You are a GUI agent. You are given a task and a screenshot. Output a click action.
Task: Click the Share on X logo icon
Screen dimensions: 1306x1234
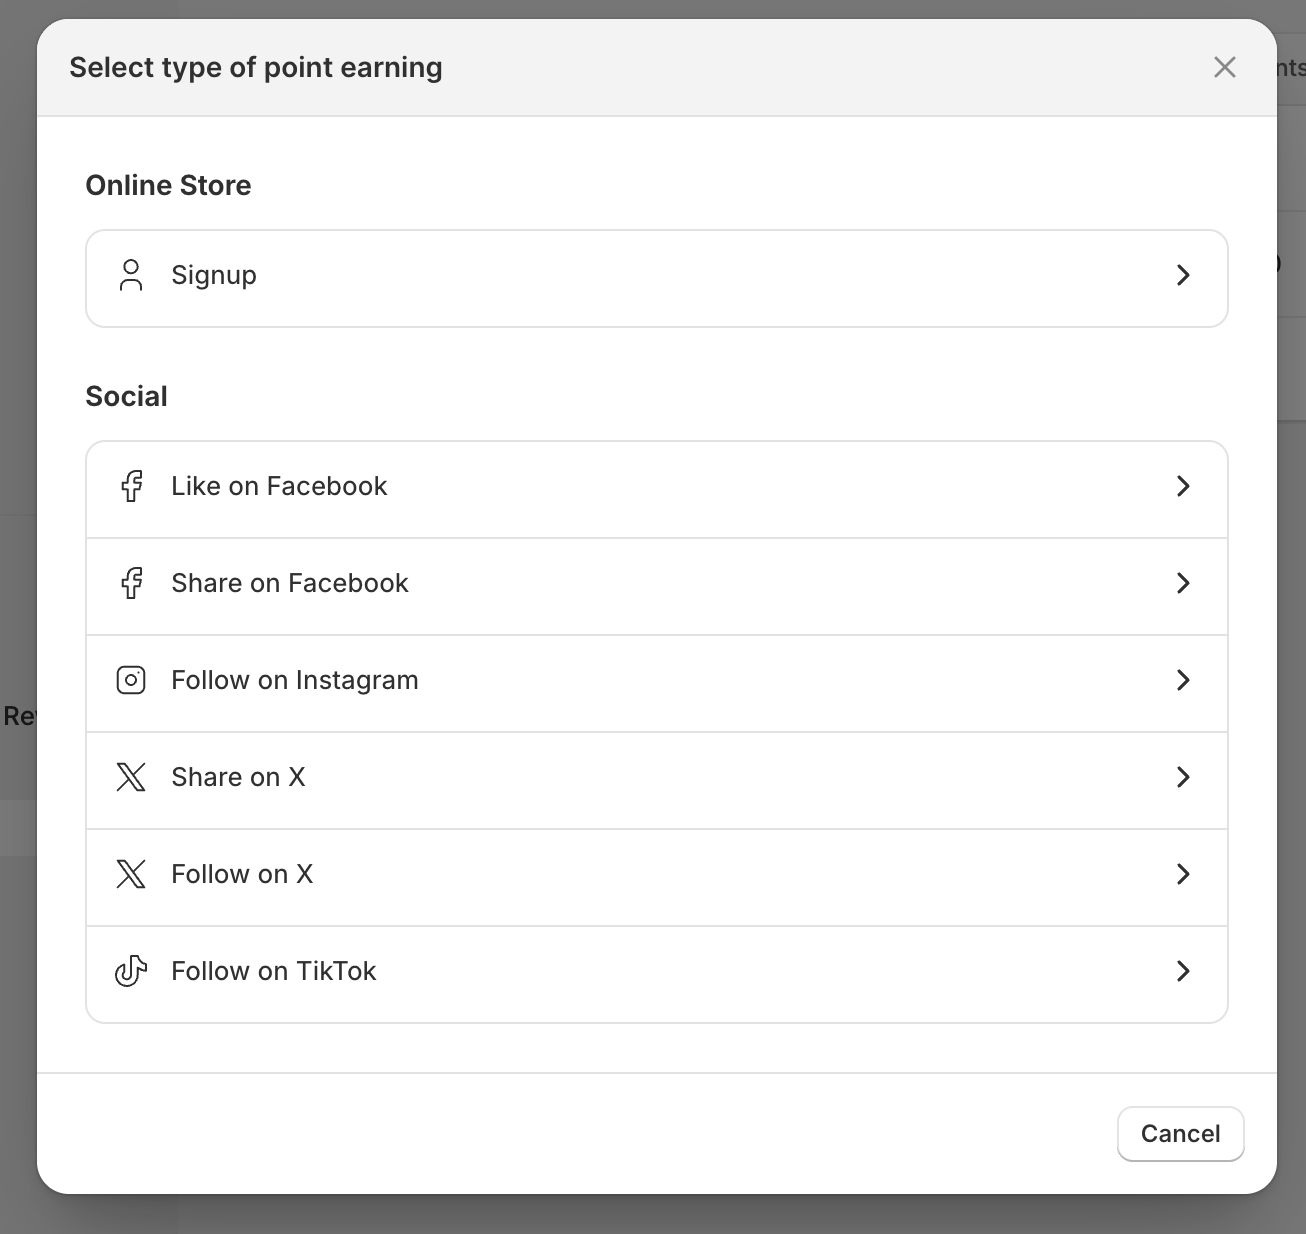(131, 777)
